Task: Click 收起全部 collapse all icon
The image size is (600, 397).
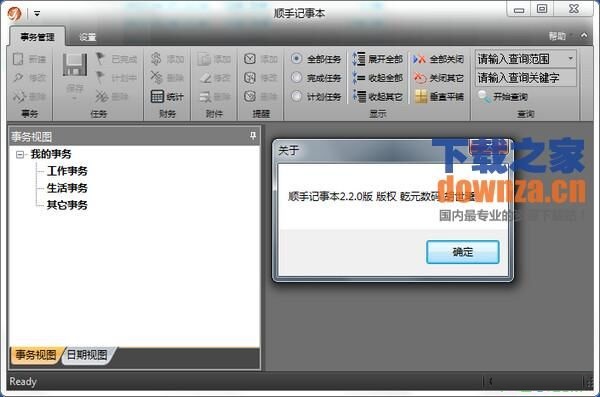Action: click(x=359, y=78)
